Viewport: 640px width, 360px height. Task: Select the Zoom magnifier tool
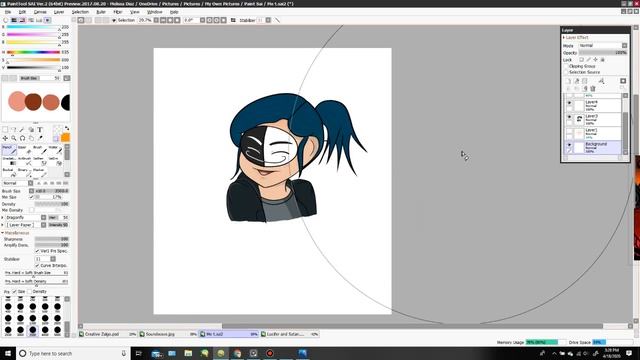click(x=14, y=138)
